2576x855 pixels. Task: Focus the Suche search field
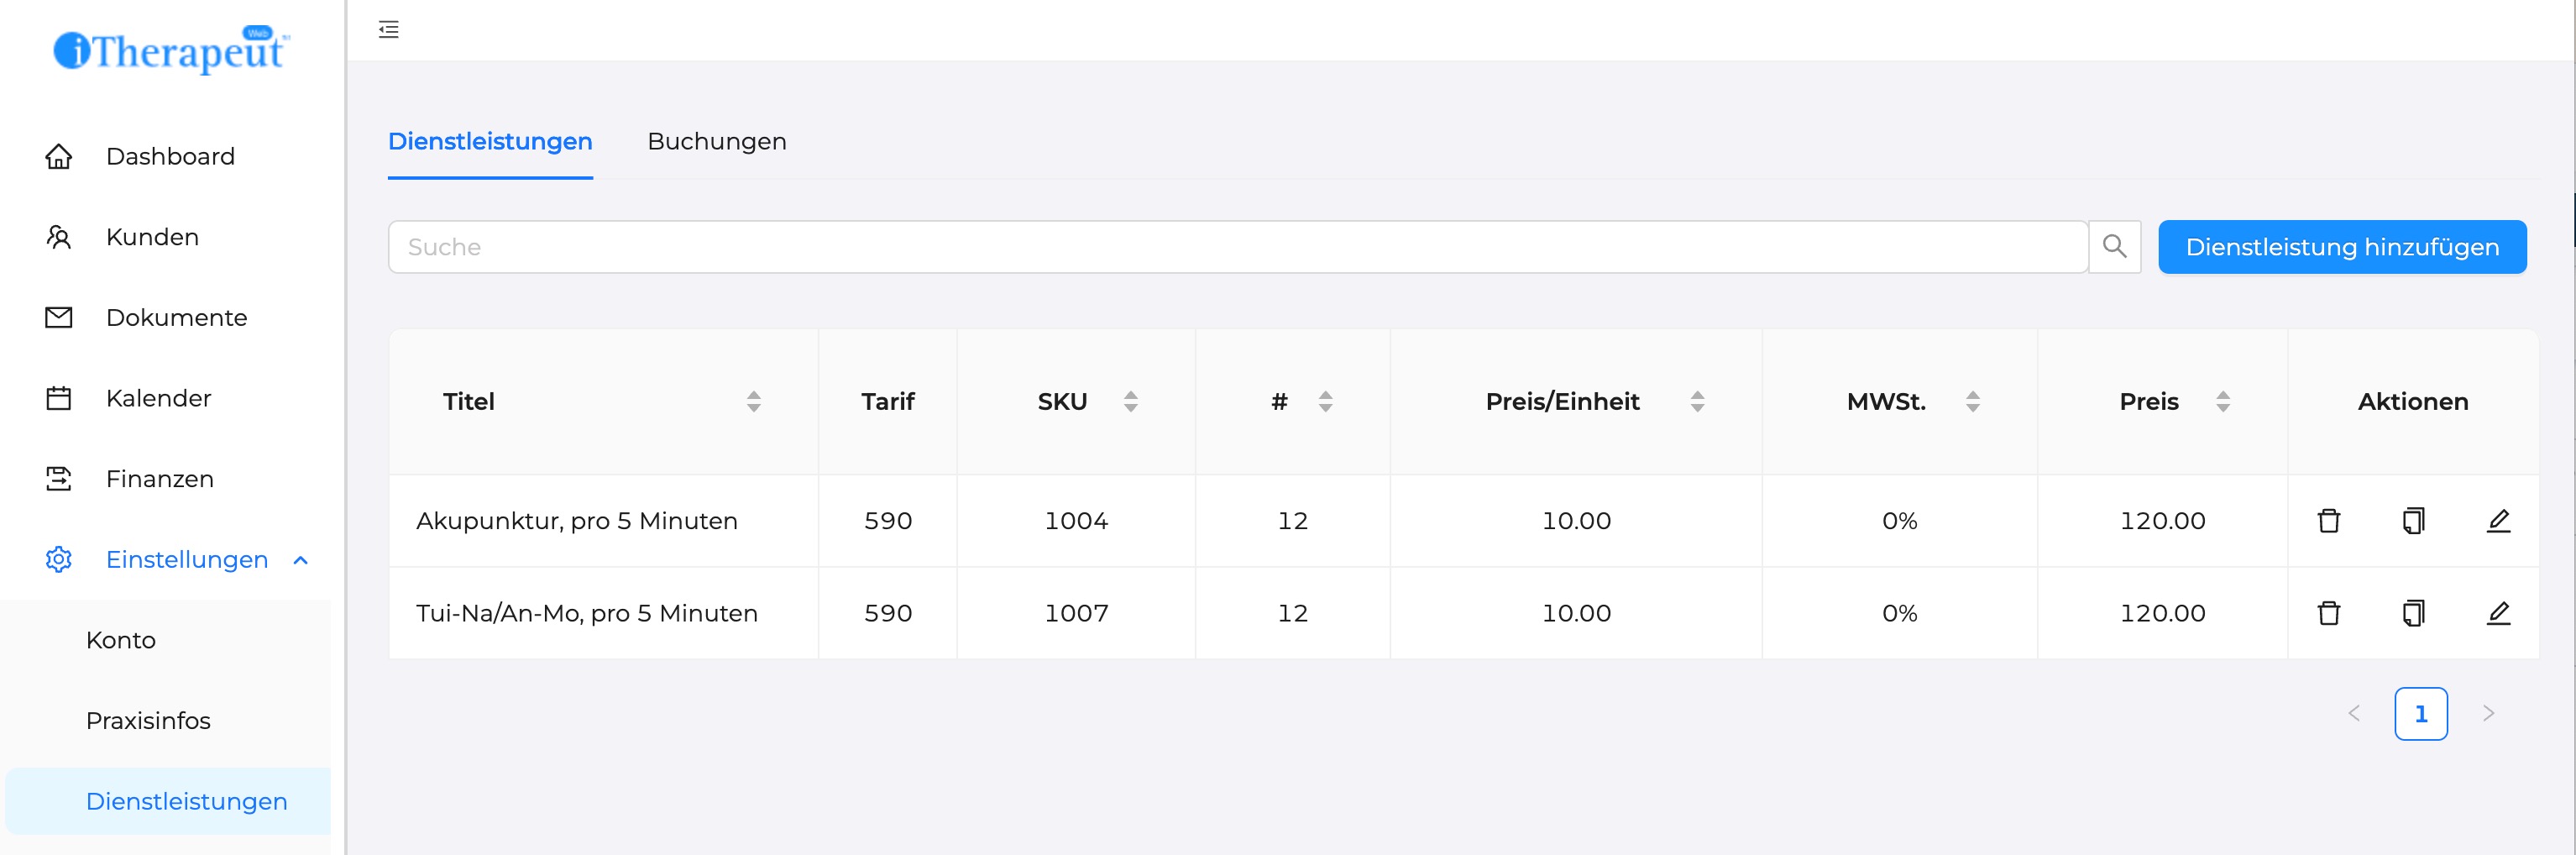(1238, 247)
